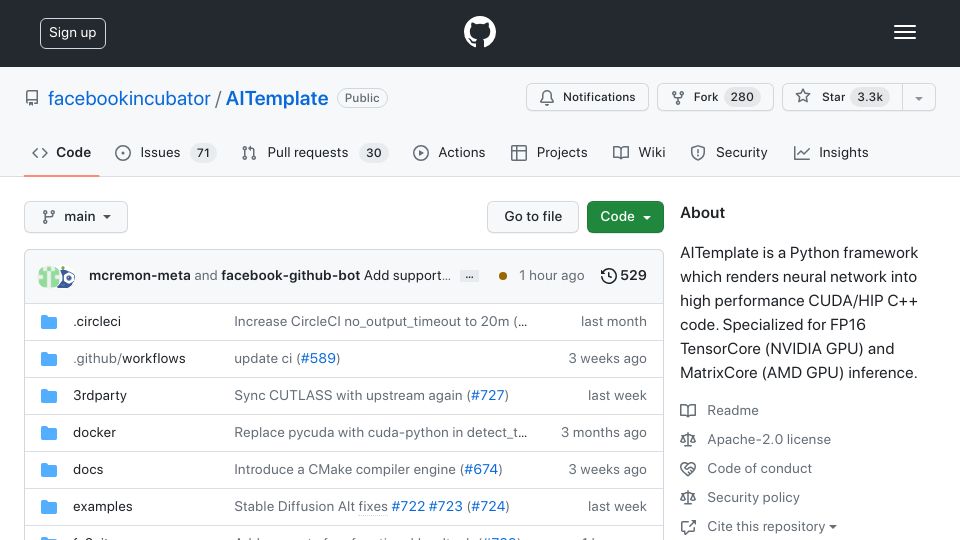960x540 pixels.
Task: Click 'Add support…' latest commit message
Action: point(407,276)
